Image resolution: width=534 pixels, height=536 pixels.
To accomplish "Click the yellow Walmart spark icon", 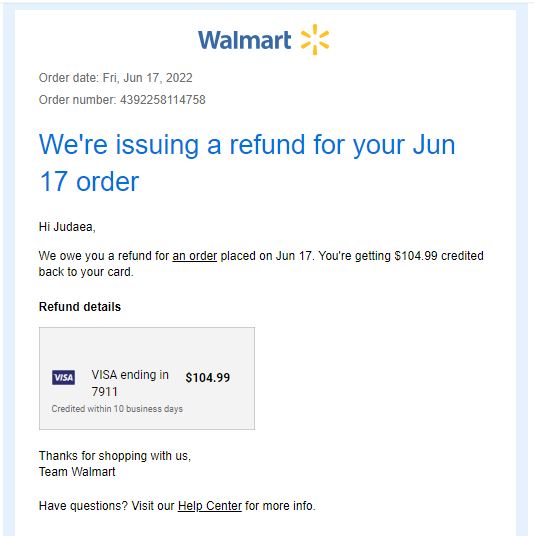I will [x=315, y=39].
